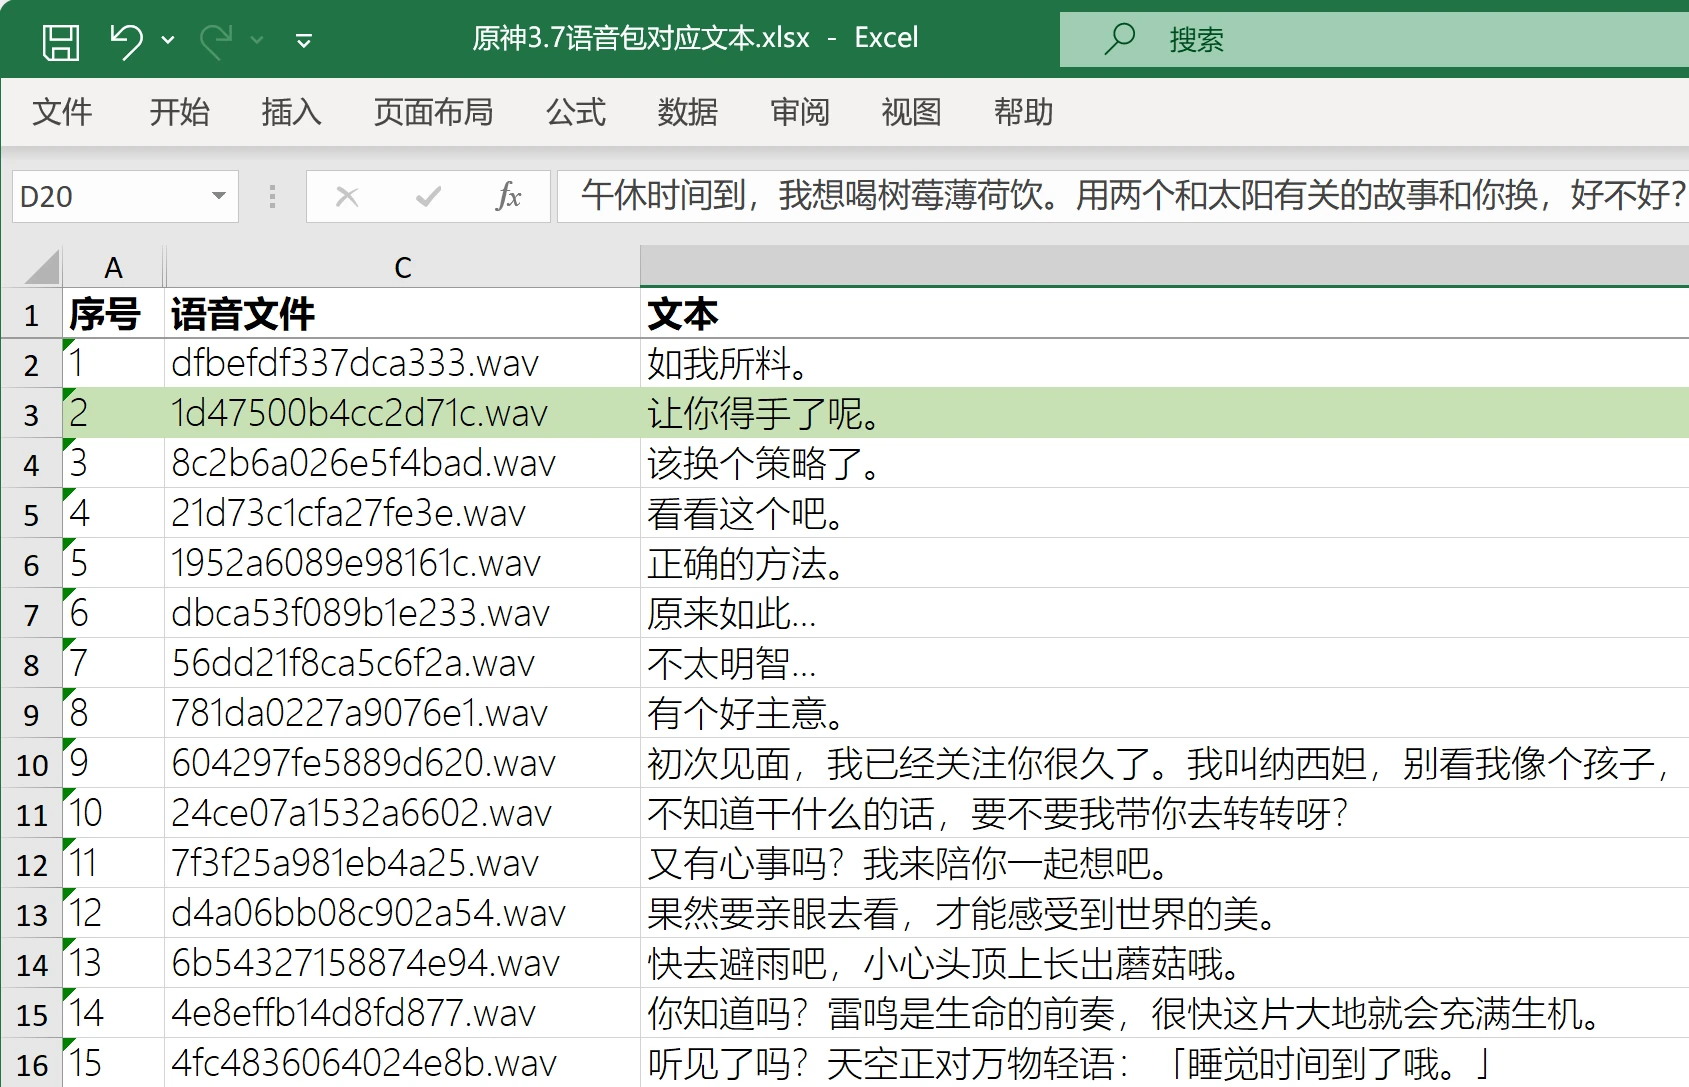Select cell dfbefdf337dca333.wav
Image resolution: width=1689 pixels, height=1087 pixels.
[403, 364]
